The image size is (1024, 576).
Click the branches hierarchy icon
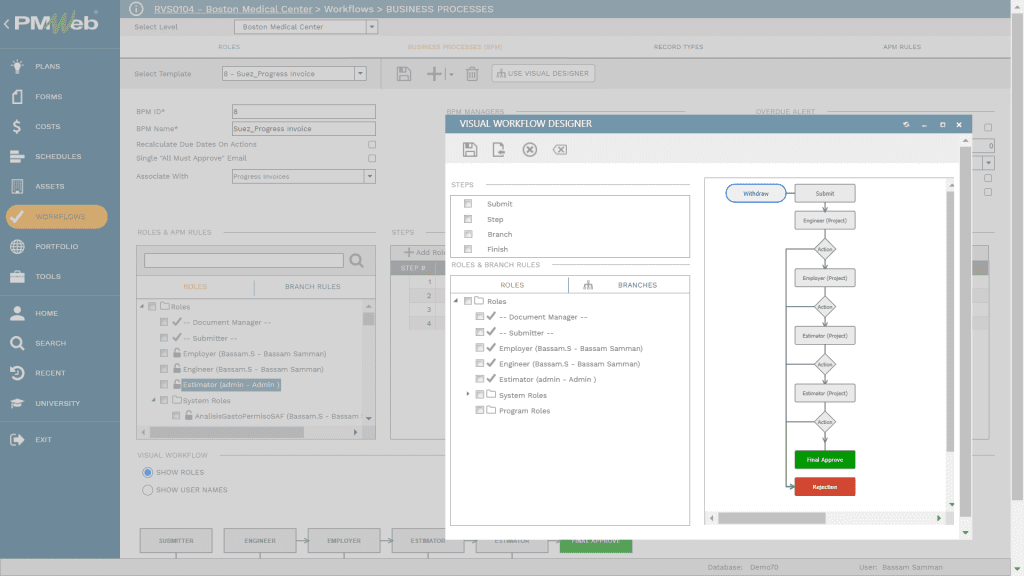[x=588, y=285]
